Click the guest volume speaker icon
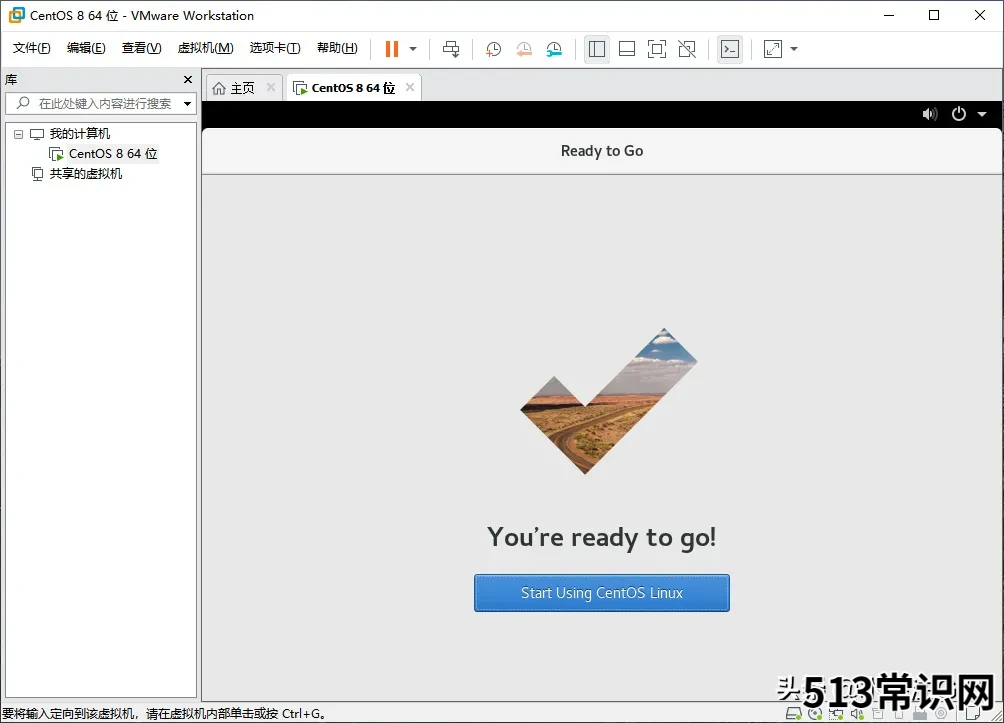Viewport: 1004px width, 723px height. (930, 114)
